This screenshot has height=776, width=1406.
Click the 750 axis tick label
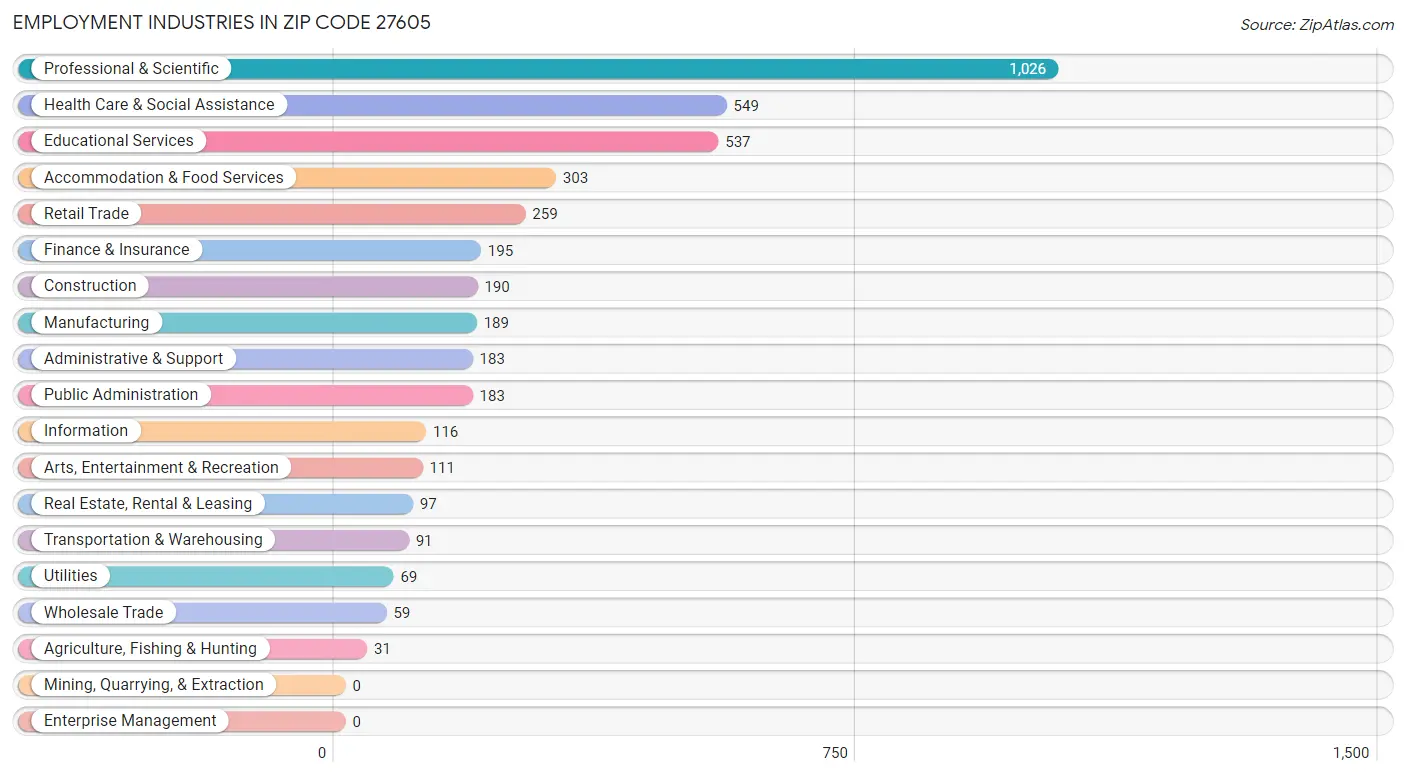(x=834, y=753)
